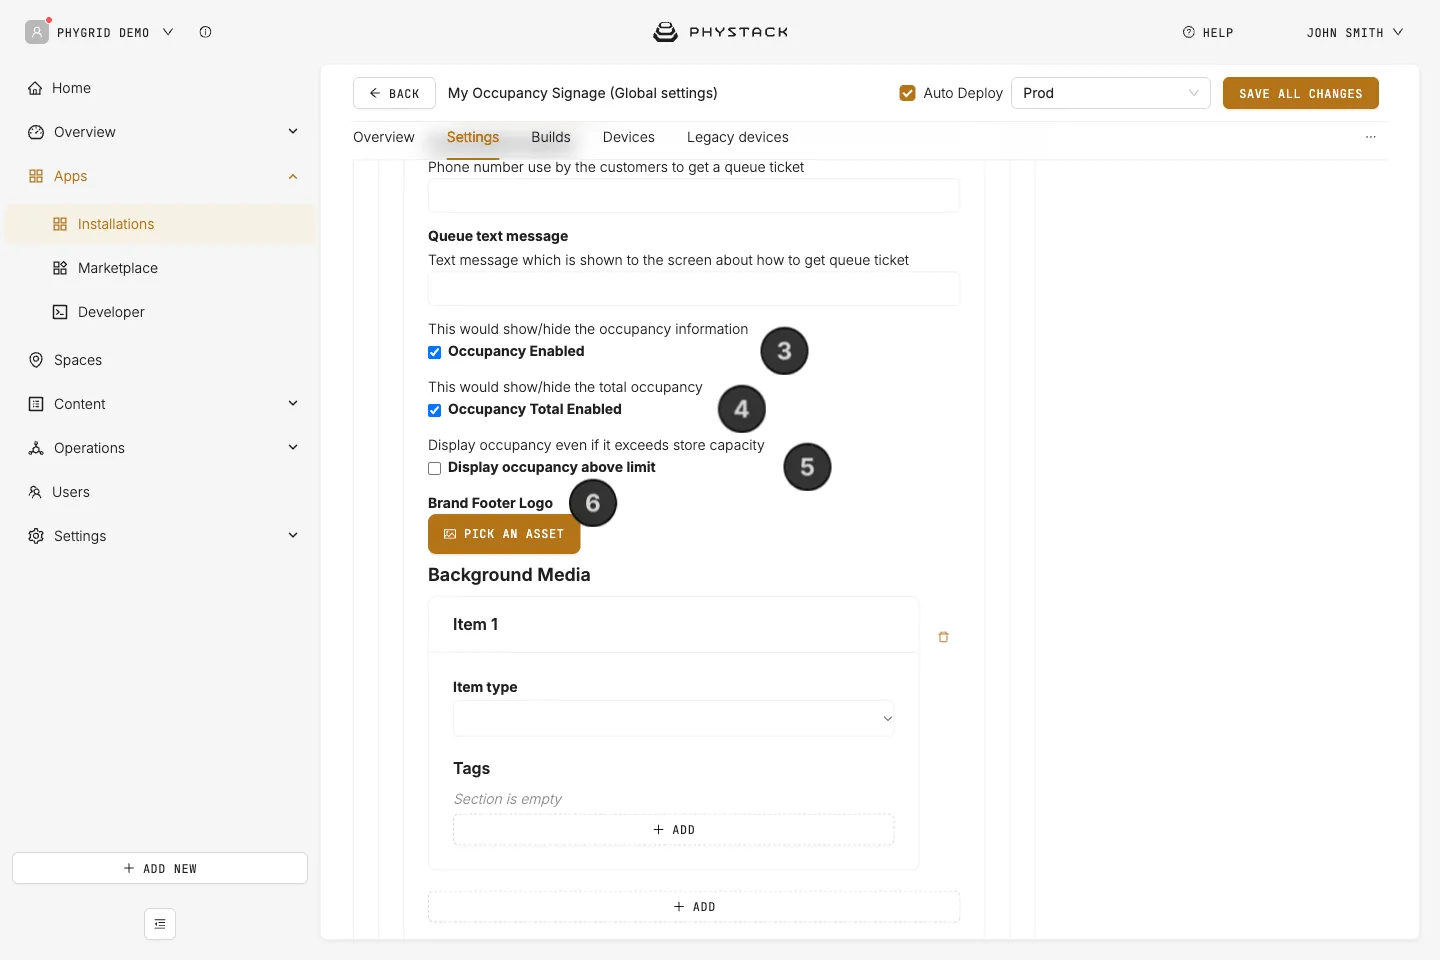
Task: Click the Phygrid Demo account avatar icon
Action: point(37,32)
